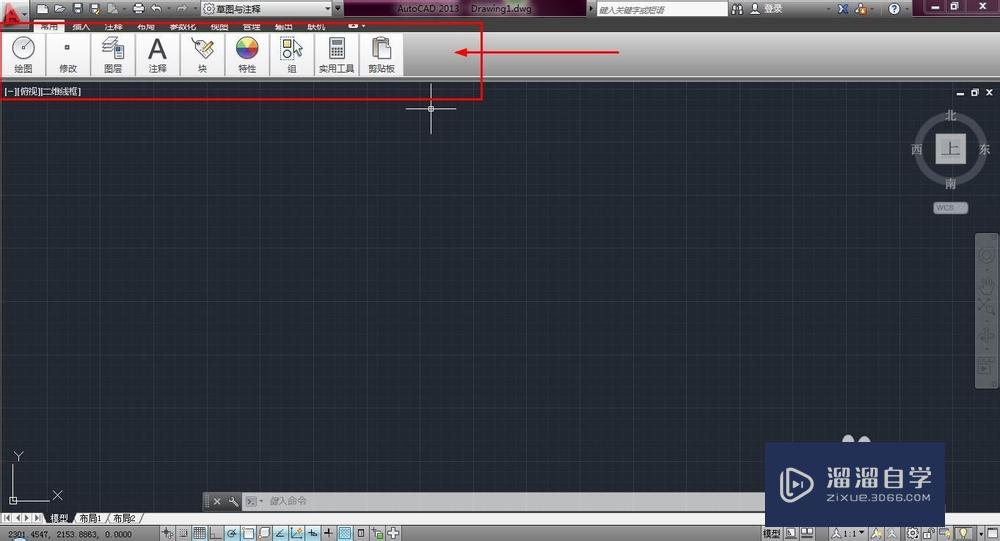
Task: Click the Save diskette icon
Action: 77,9
